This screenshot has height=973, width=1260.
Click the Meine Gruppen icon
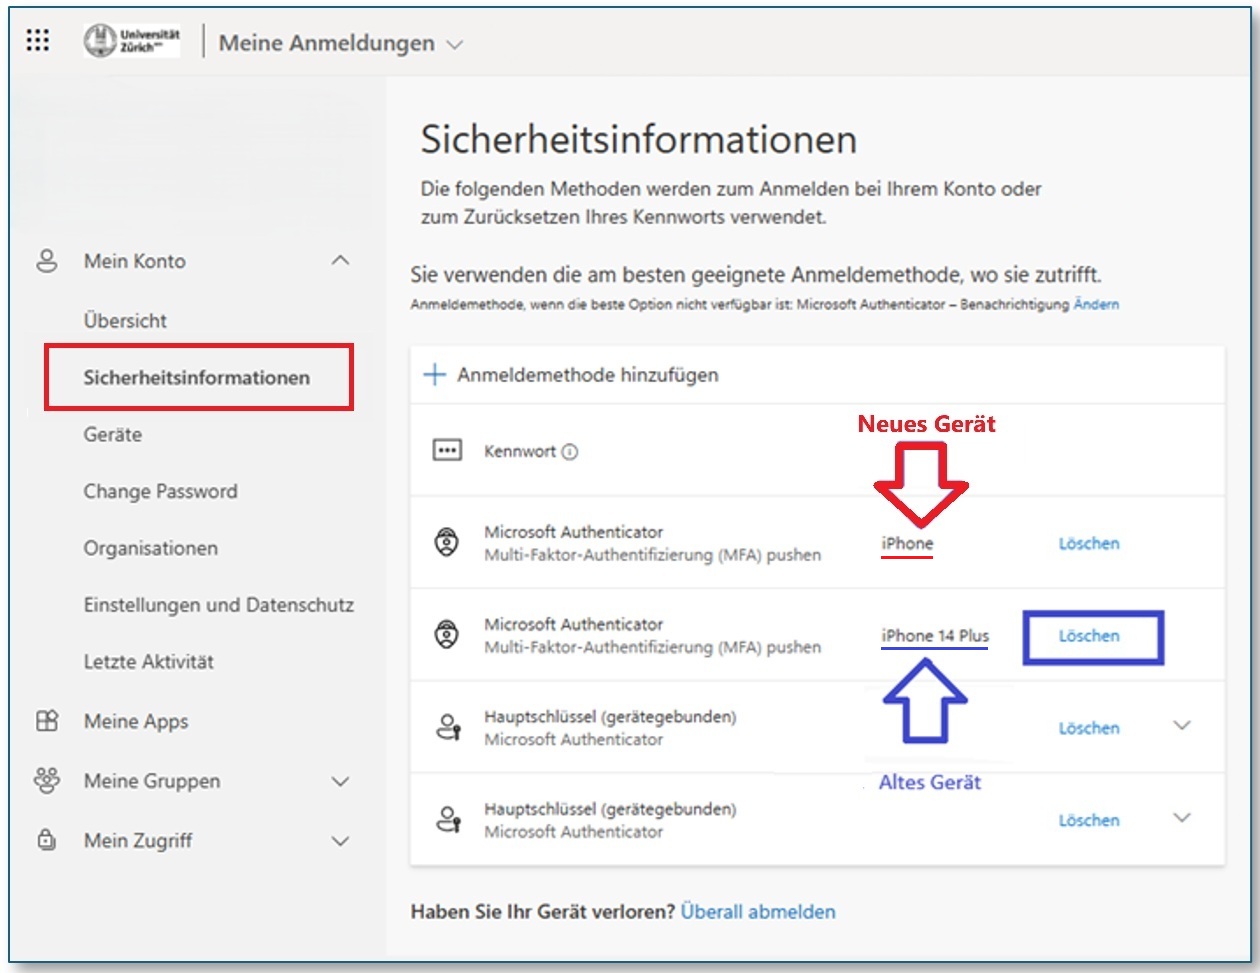(47, 781)
